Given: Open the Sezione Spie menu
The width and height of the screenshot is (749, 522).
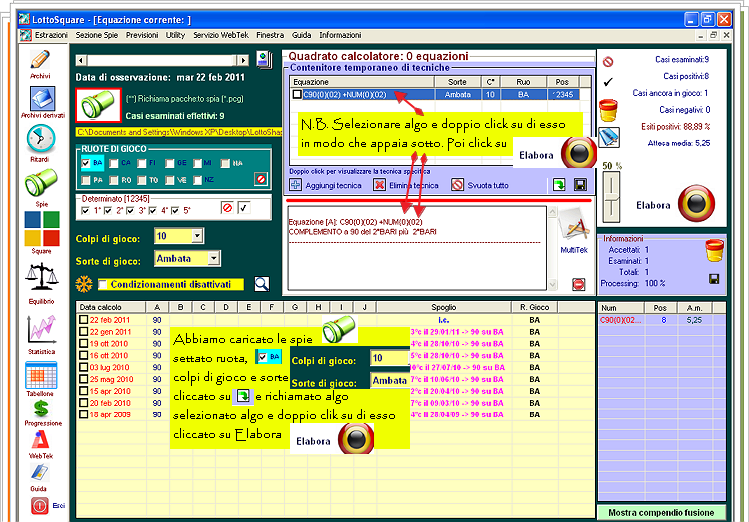Looking at the screenshot, I should point(96,35).
